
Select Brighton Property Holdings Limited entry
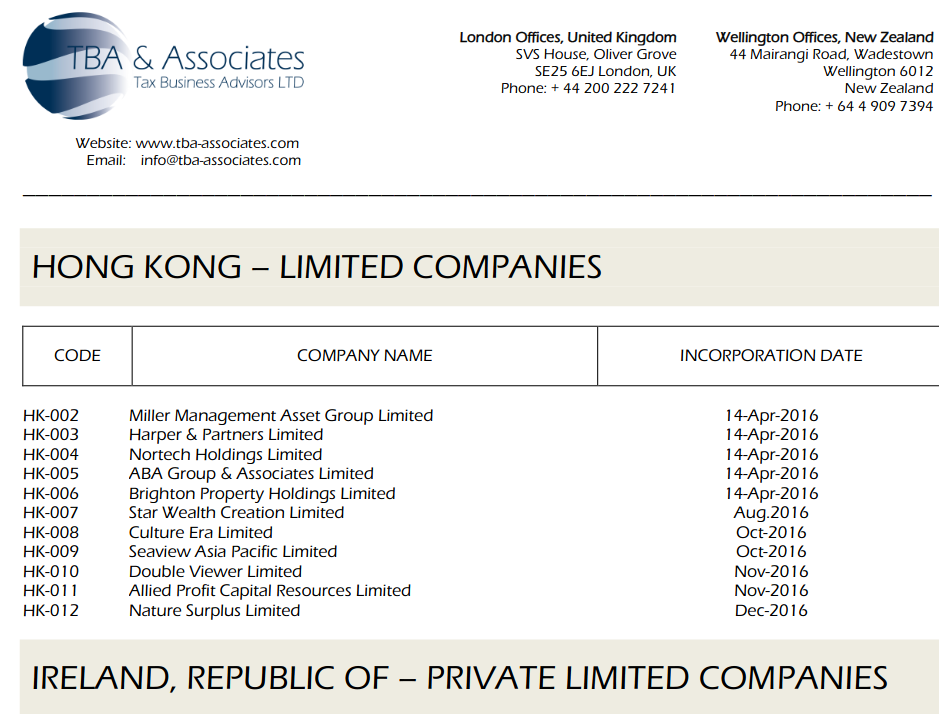(x=262, y=493)
